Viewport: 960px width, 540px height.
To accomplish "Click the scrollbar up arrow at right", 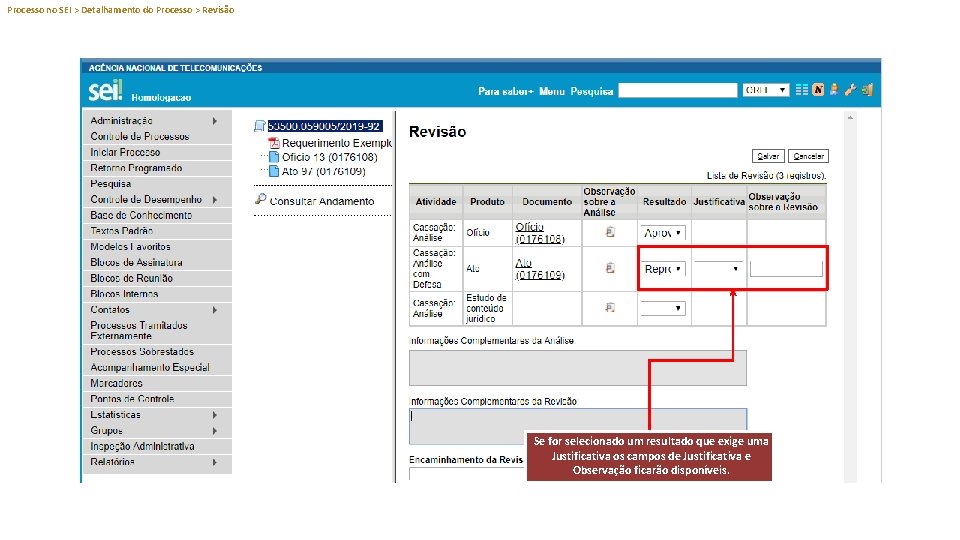I will click(850, 117).
